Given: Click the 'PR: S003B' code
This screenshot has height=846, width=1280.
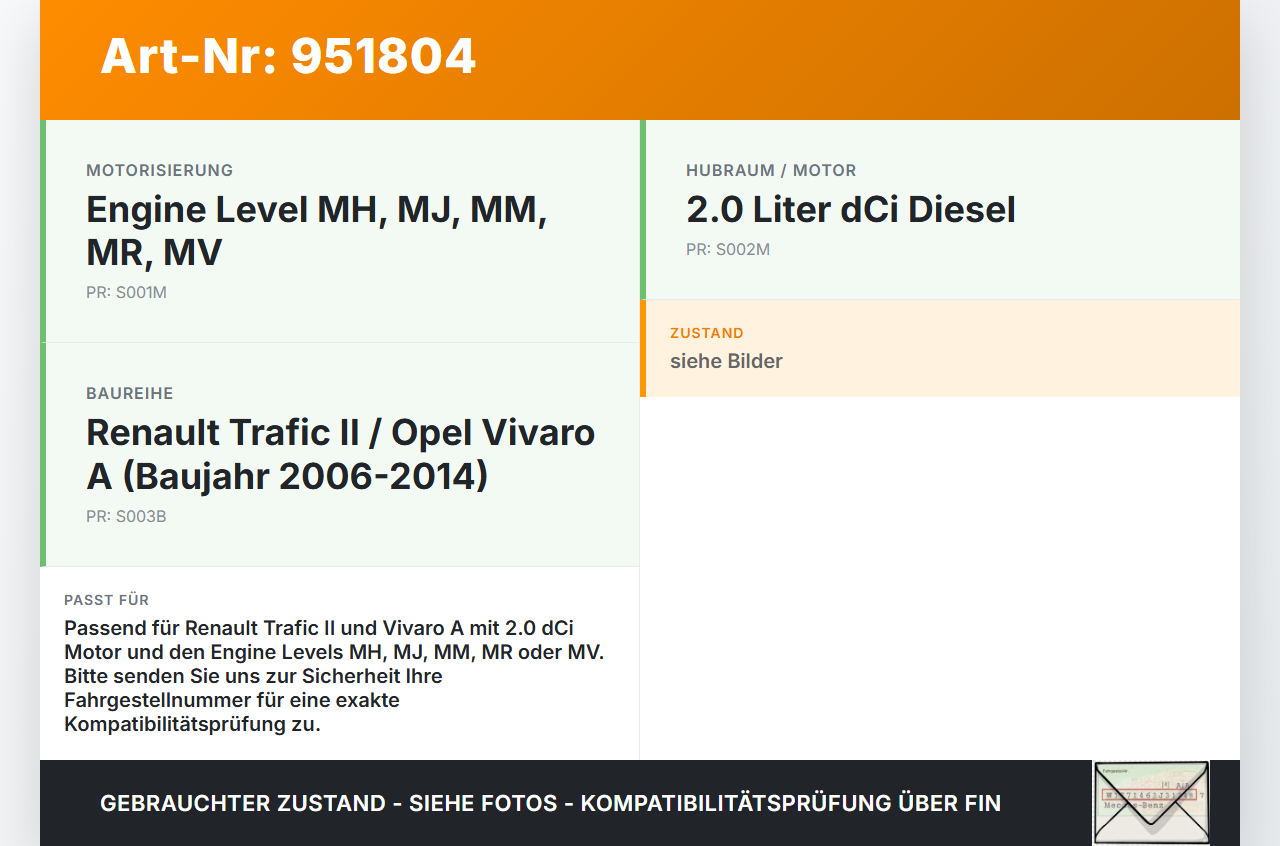Looking at the screenshot, I should pos(126,517).
